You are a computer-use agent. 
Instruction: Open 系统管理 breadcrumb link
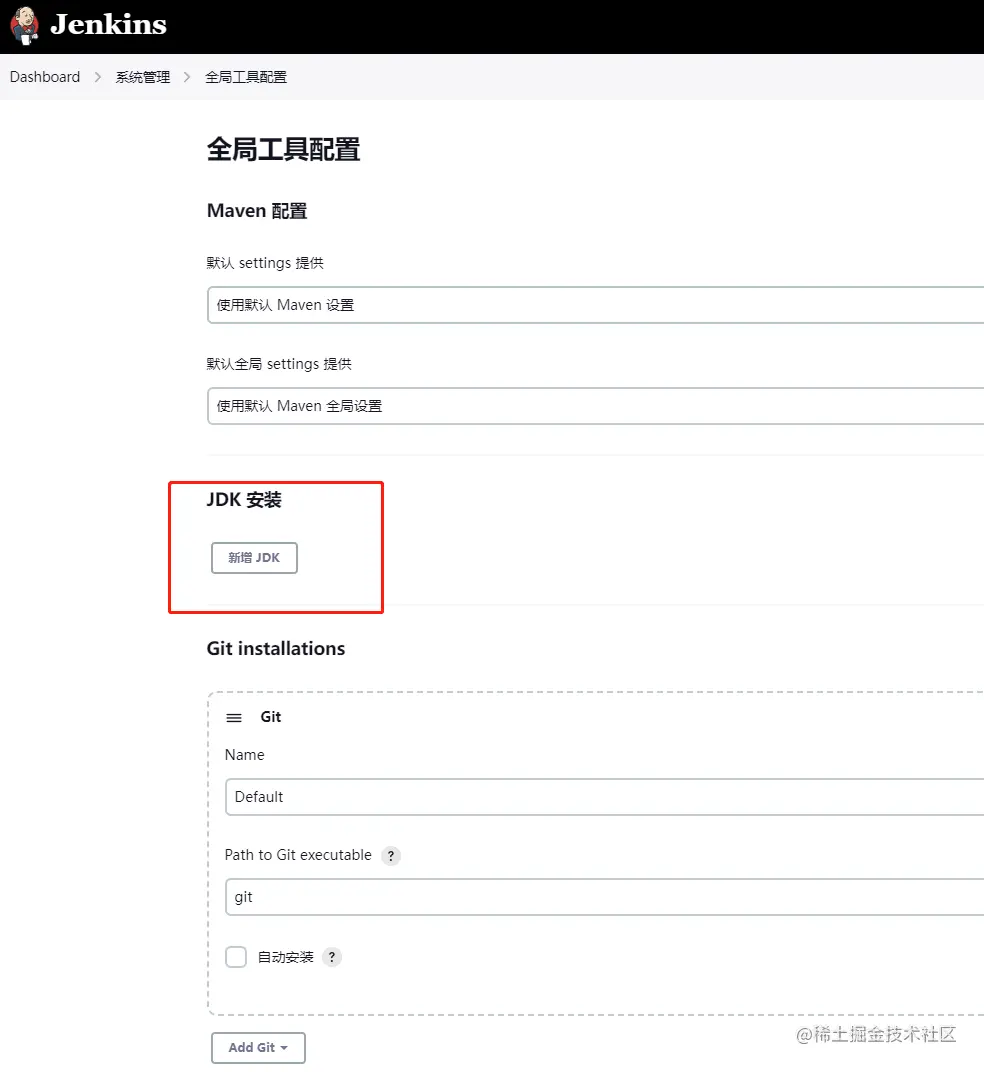coord(142,77)
